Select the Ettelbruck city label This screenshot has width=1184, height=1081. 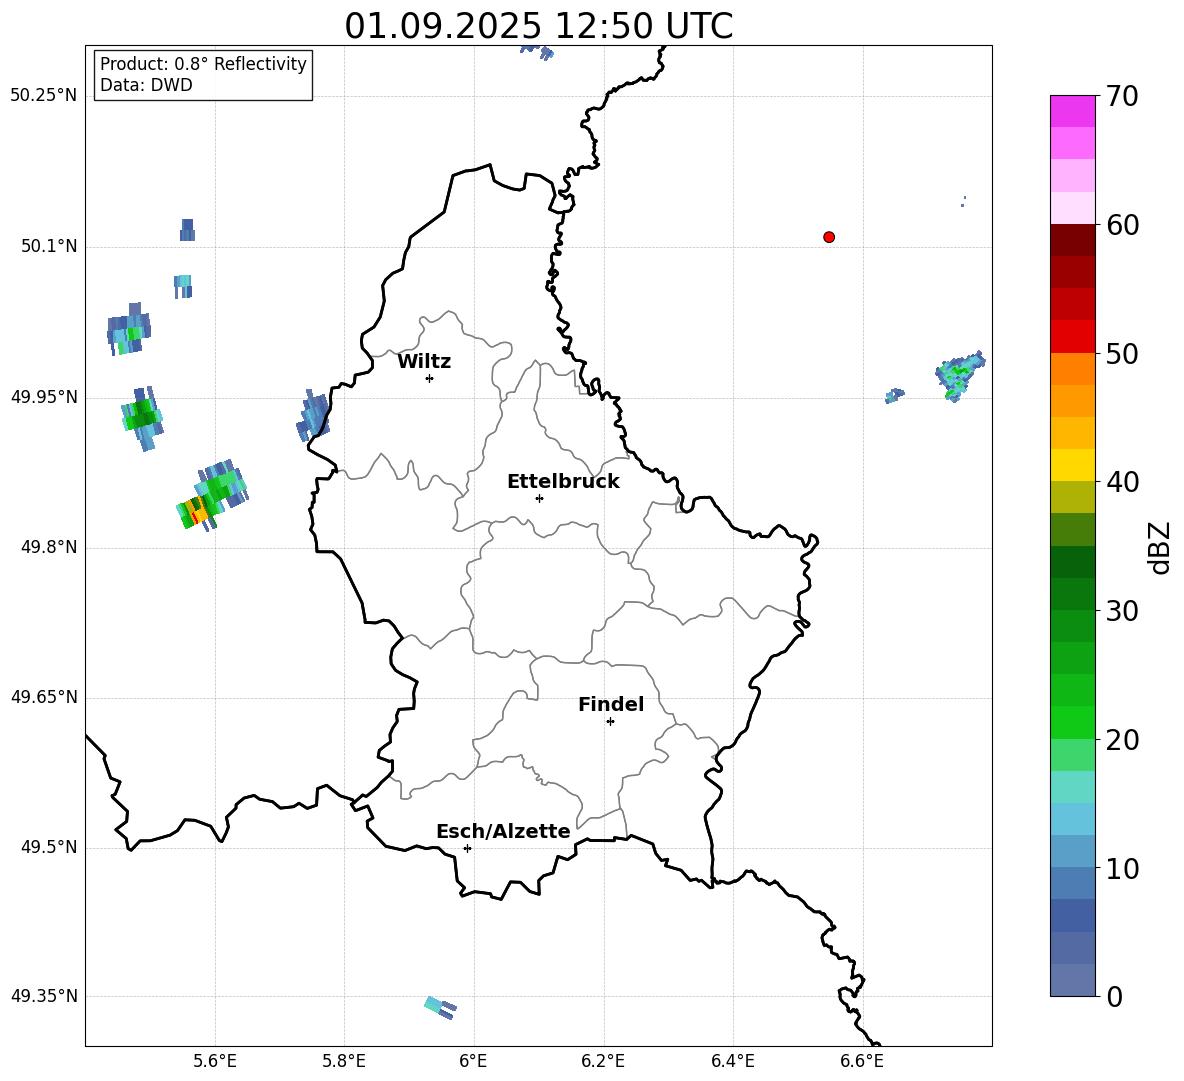coord(563,482)
